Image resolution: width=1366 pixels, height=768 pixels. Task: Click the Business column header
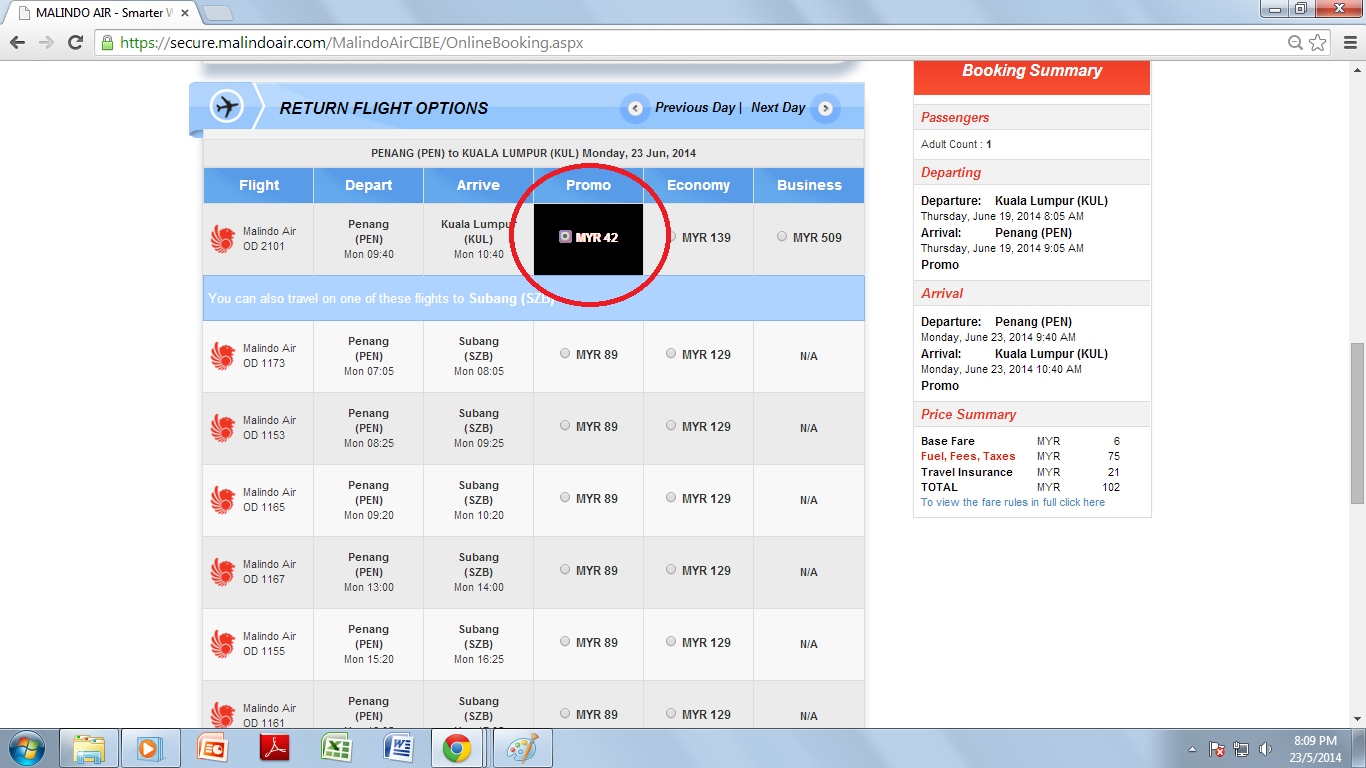(x=809, y=185)
